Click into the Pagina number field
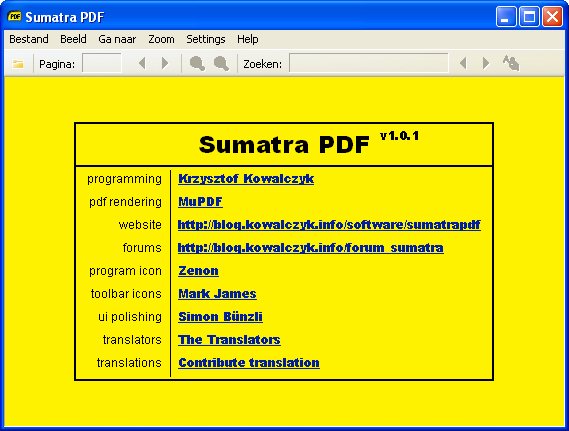 (x=102, y=63)
